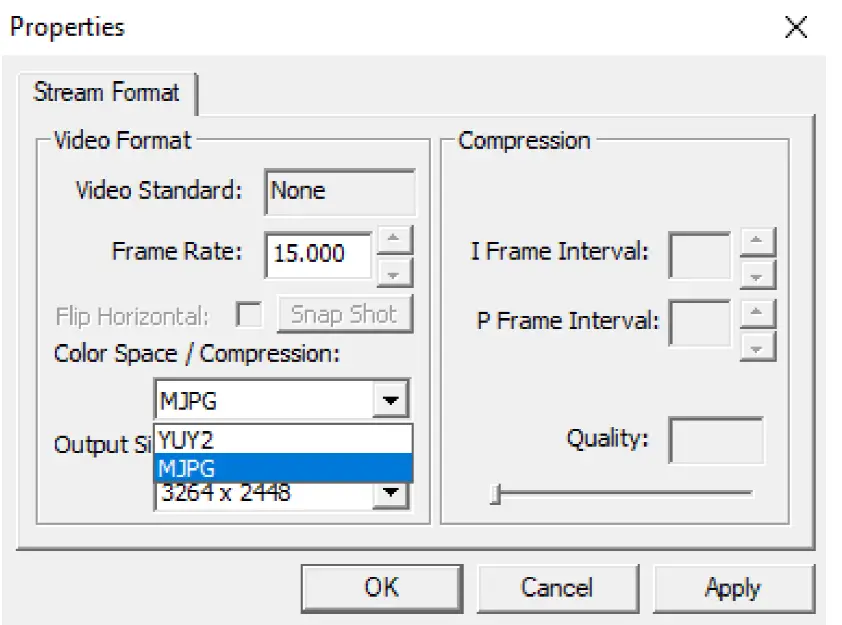
Task: Apply the current stream format settings
Action: click(x=735, y=588)
